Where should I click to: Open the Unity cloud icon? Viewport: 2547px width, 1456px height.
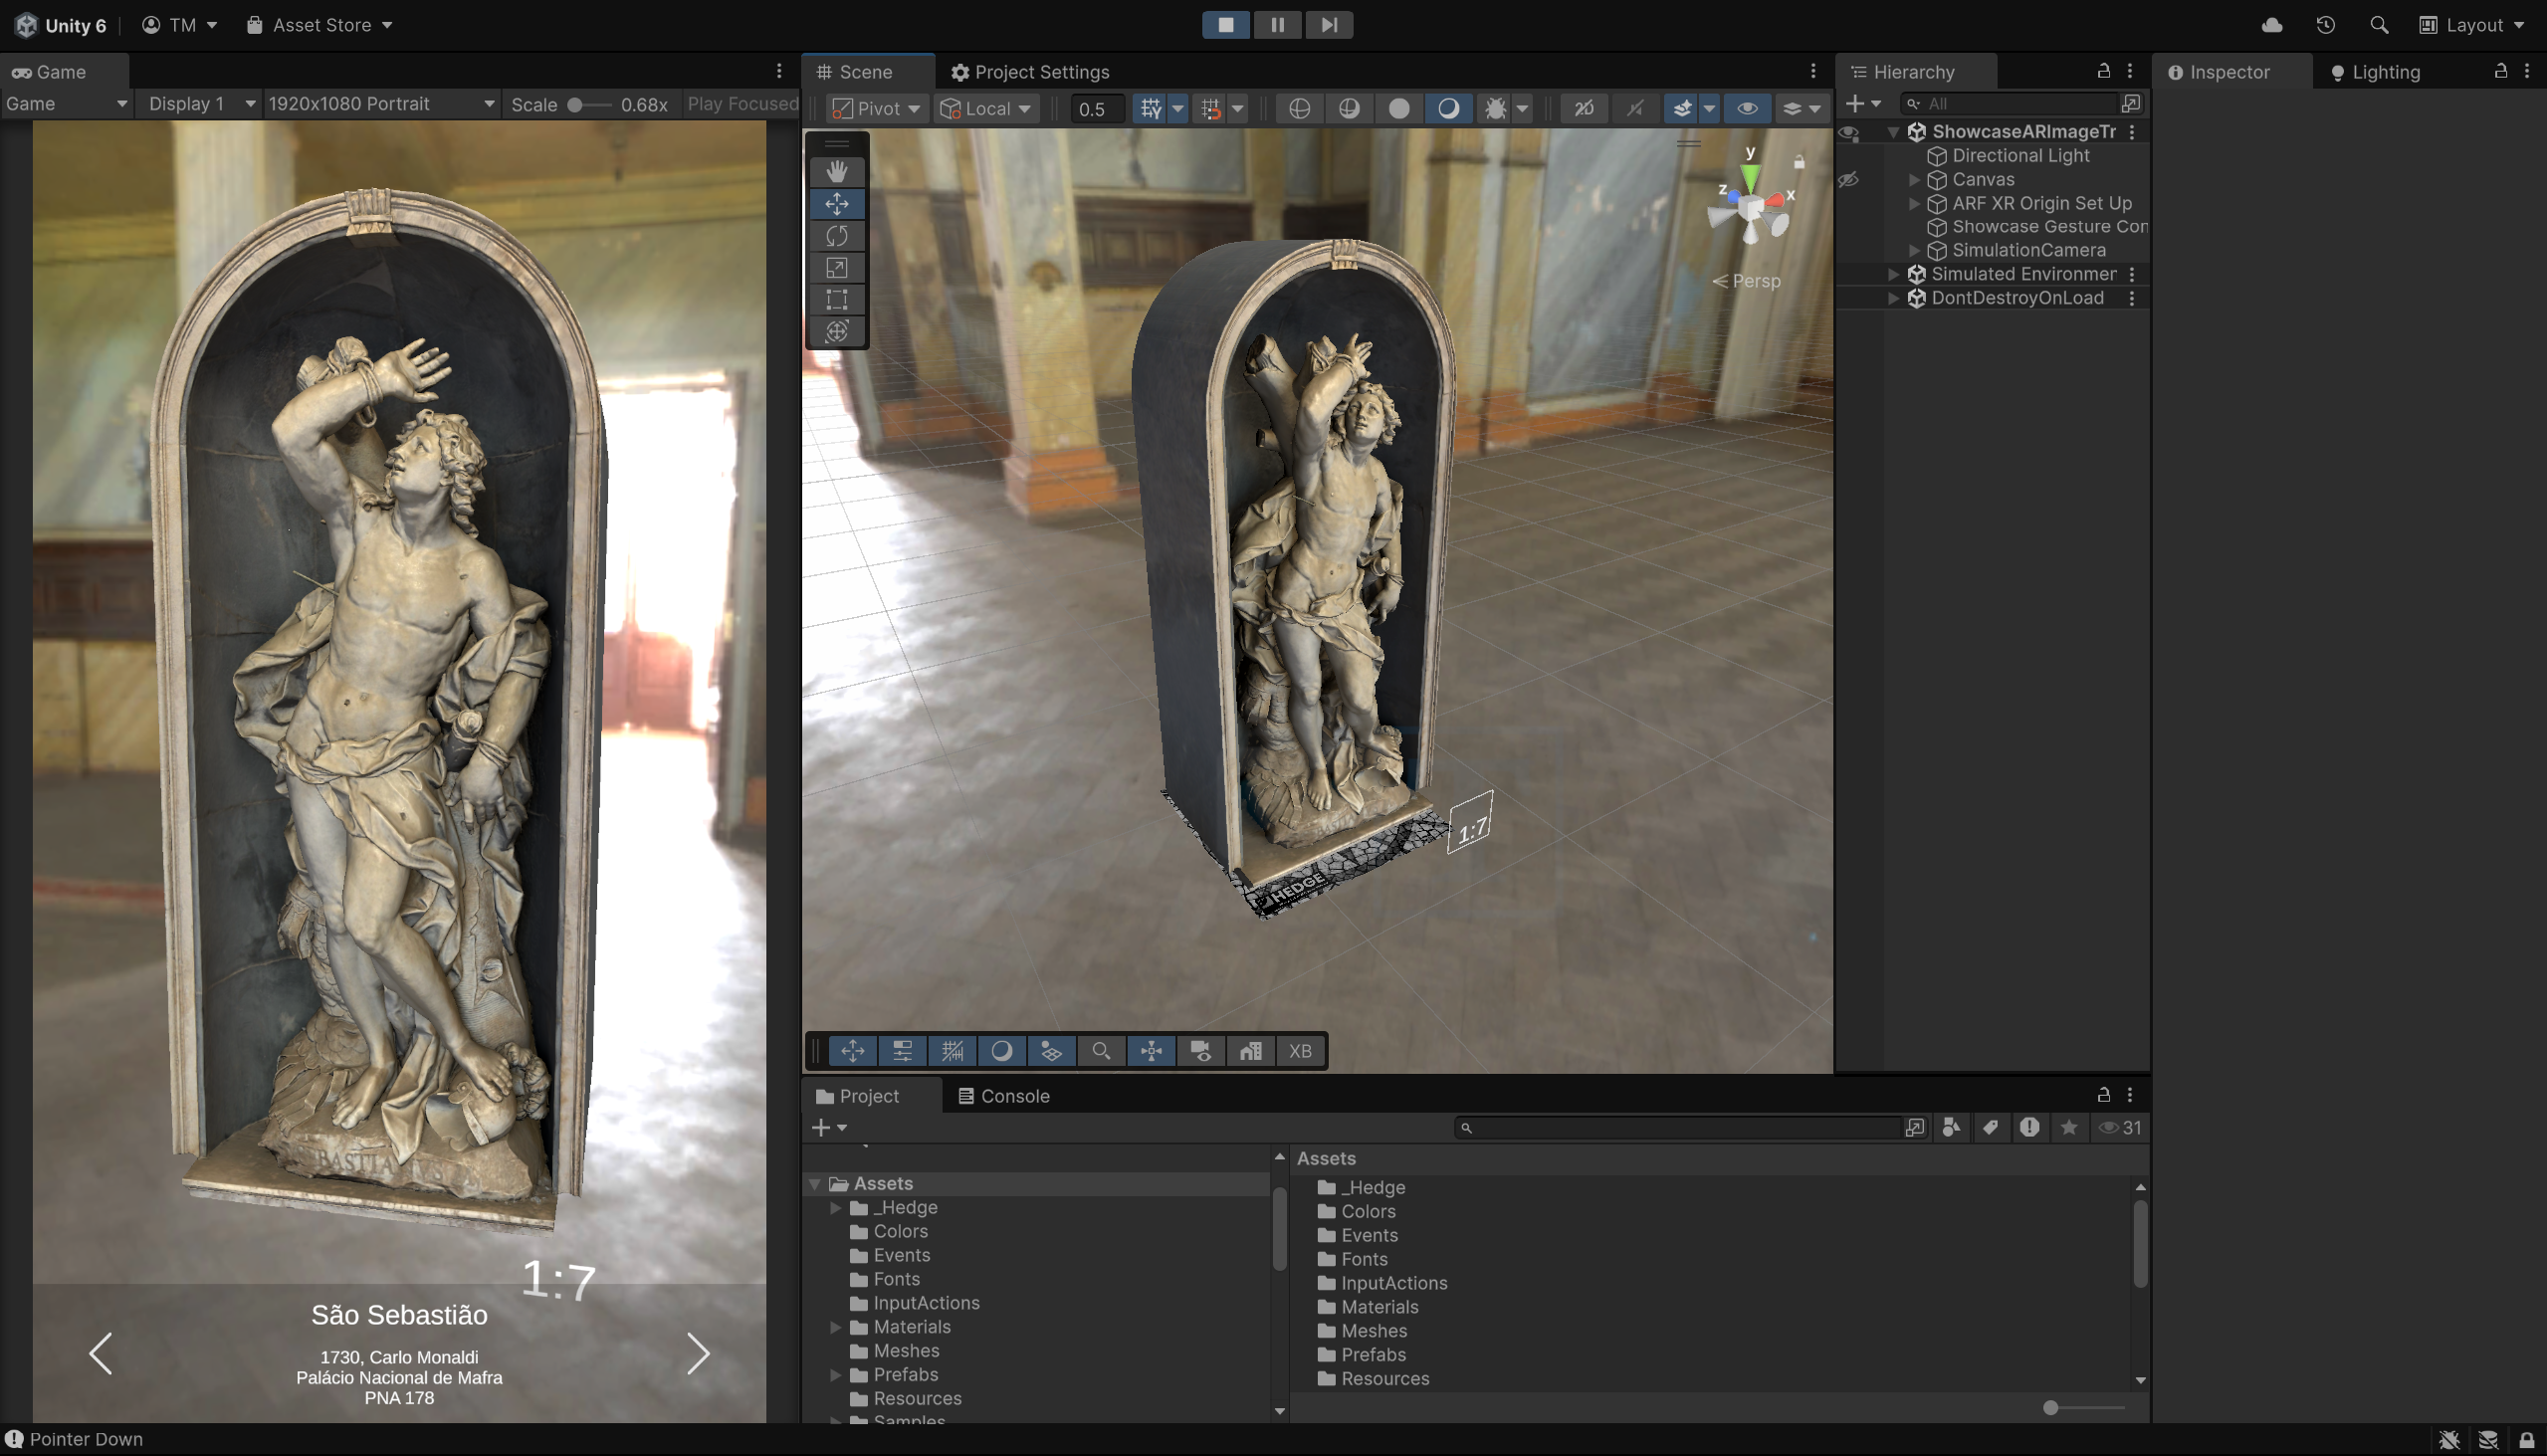[x=2271, y=25]
